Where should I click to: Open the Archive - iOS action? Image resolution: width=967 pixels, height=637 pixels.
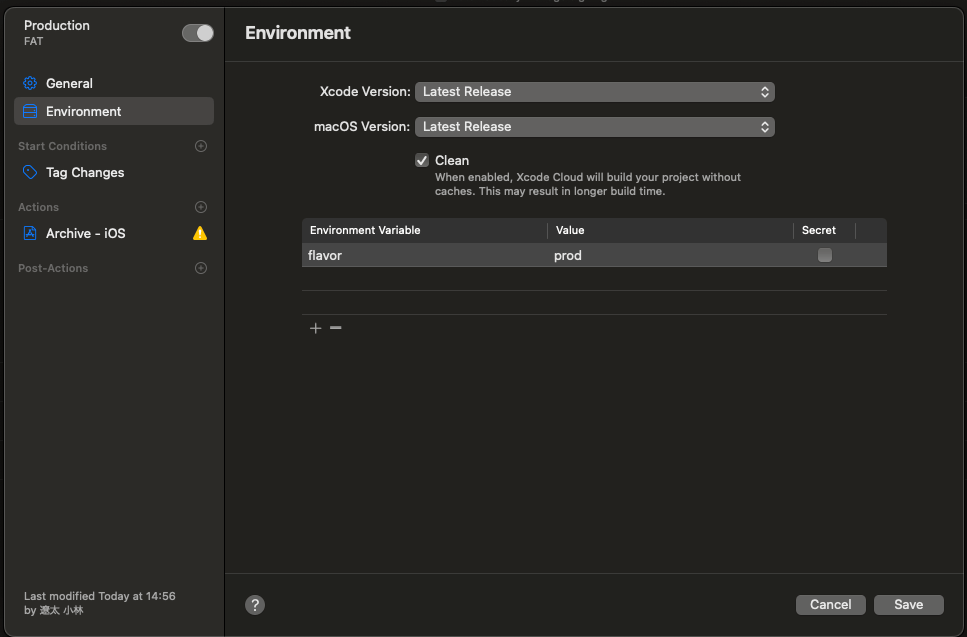point(114,233)
